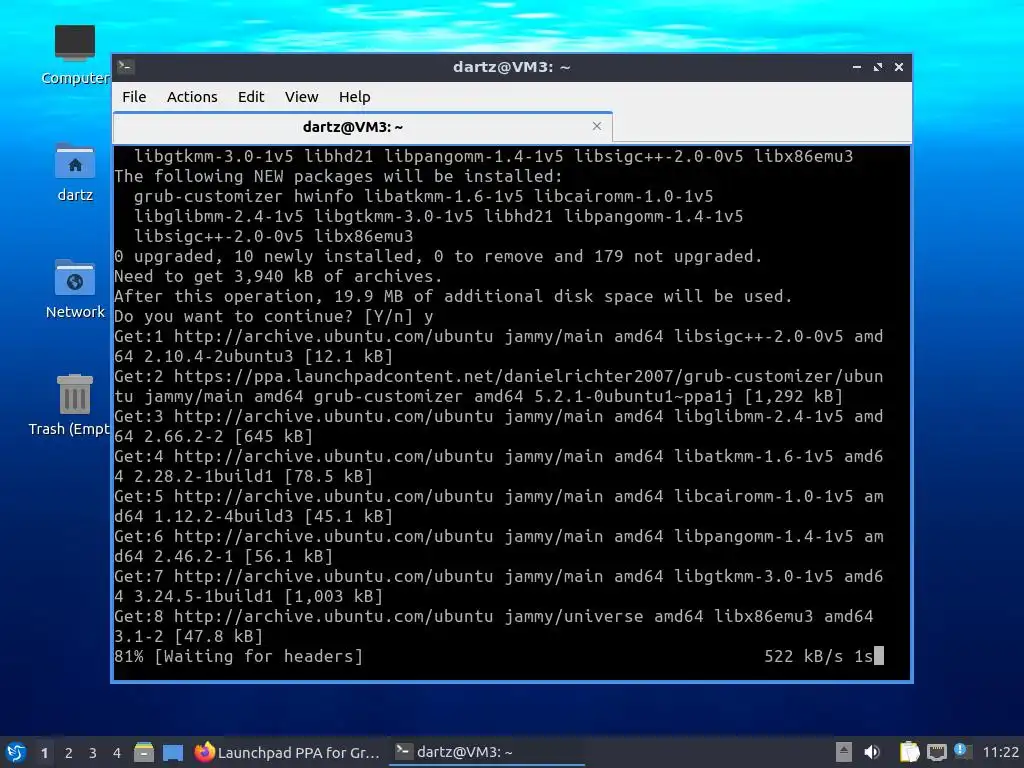The width and height of the screenshot is (1024, 768).
Task: Open the volume control tray icon
Action: click(x=871, y=752)
